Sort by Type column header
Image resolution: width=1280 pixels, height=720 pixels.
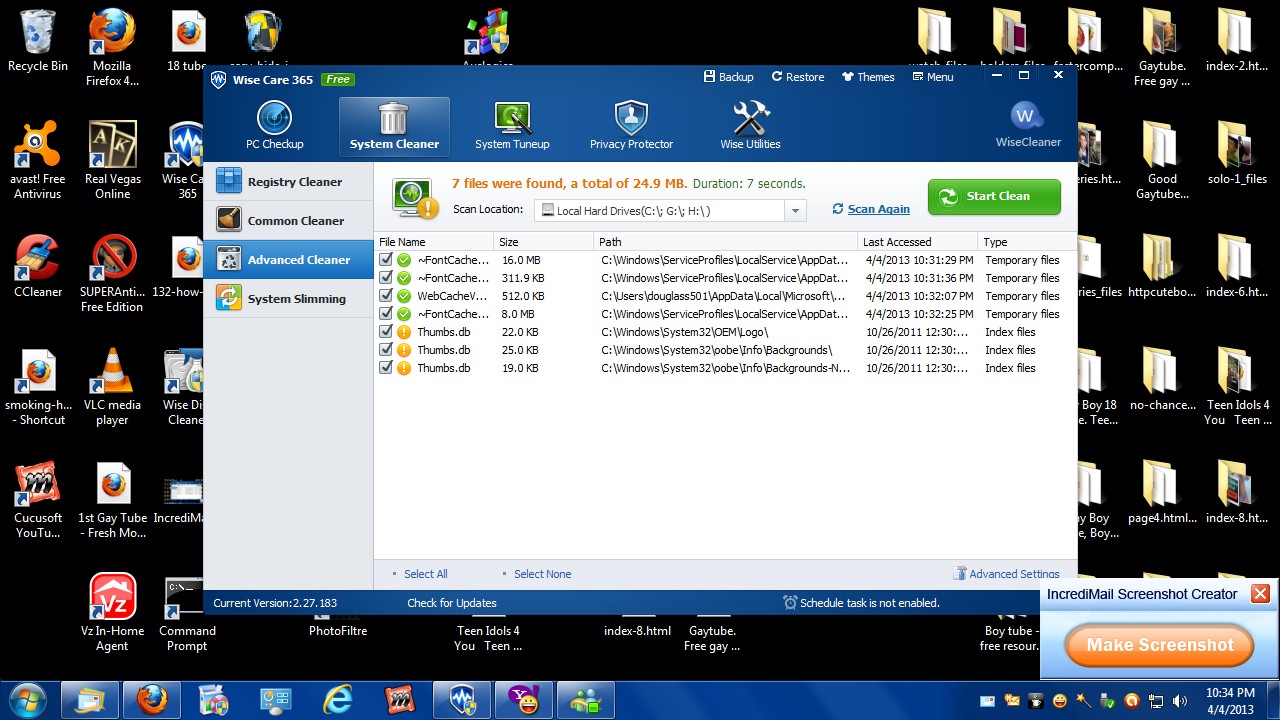click(1027, 242)
